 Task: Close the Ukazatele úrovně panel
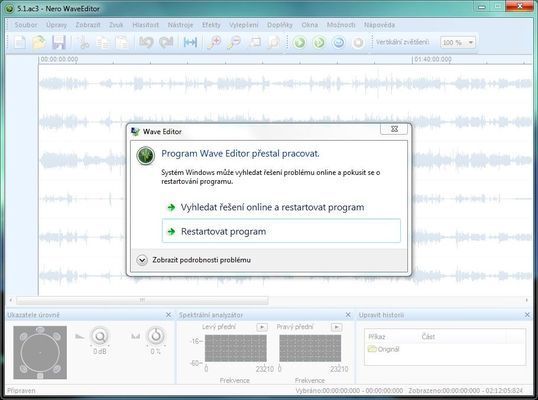(168, 315)
